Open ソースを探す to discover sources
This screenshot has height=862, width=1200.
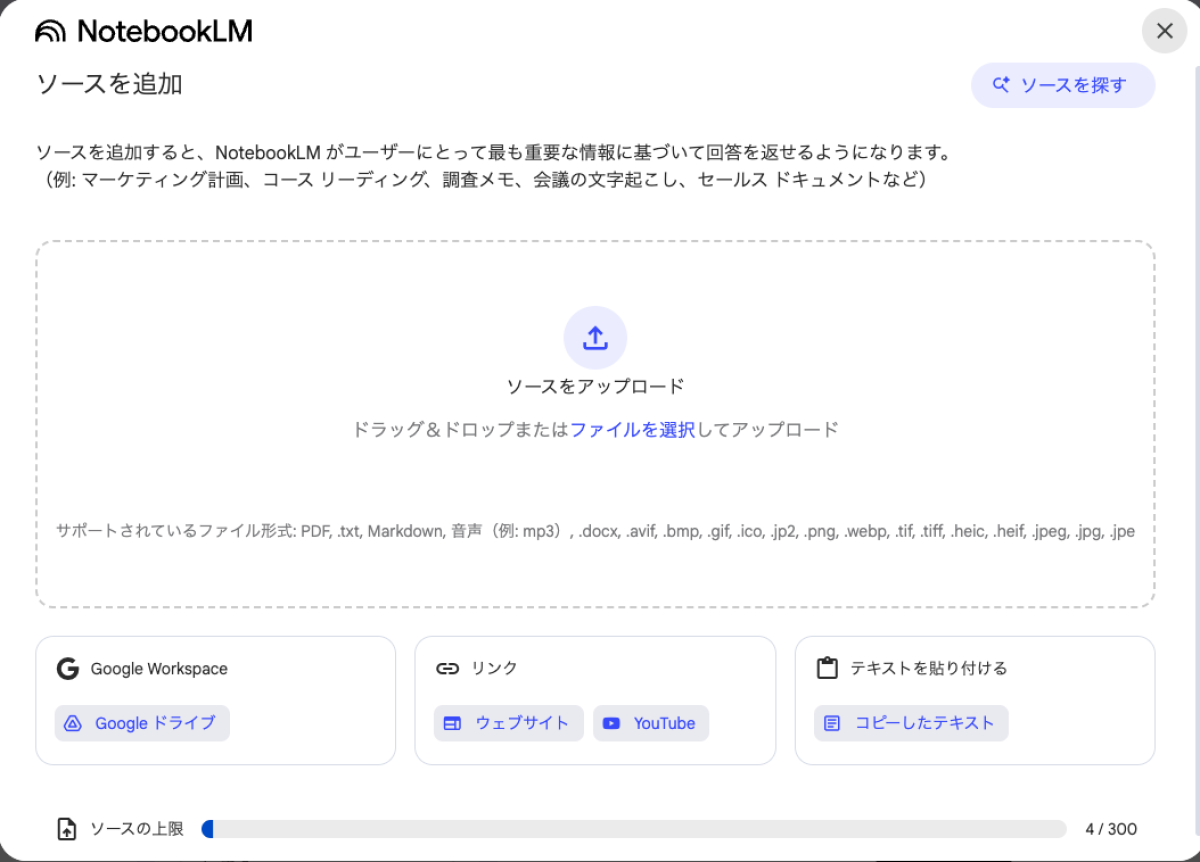tap(1062, 85)
